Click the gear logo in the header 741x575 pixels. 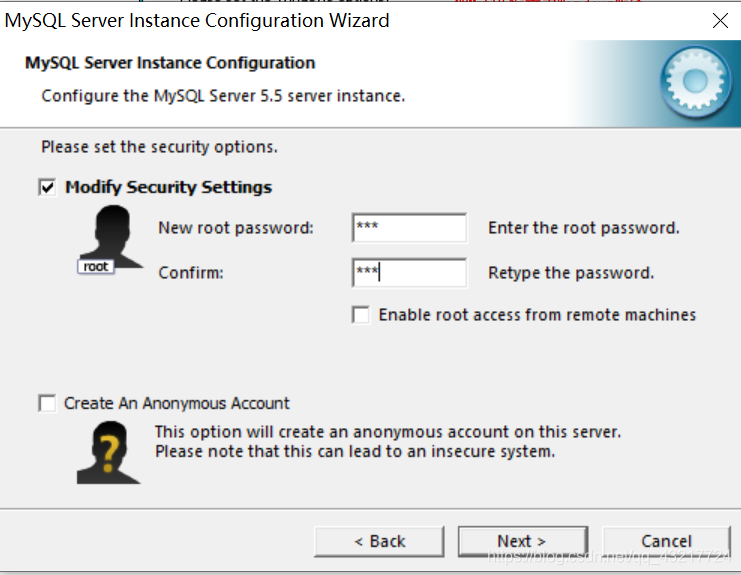695,81
